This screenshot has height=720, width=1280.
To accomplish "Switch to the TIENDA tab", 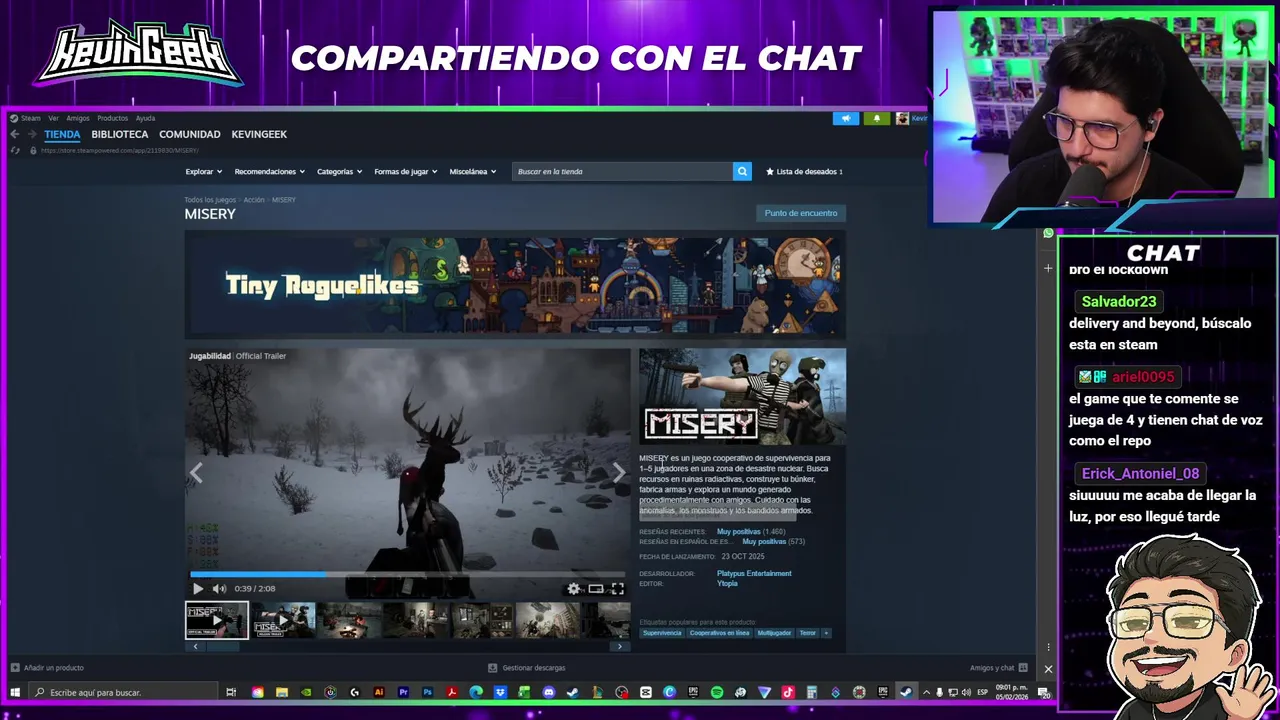I will point(62,134).
